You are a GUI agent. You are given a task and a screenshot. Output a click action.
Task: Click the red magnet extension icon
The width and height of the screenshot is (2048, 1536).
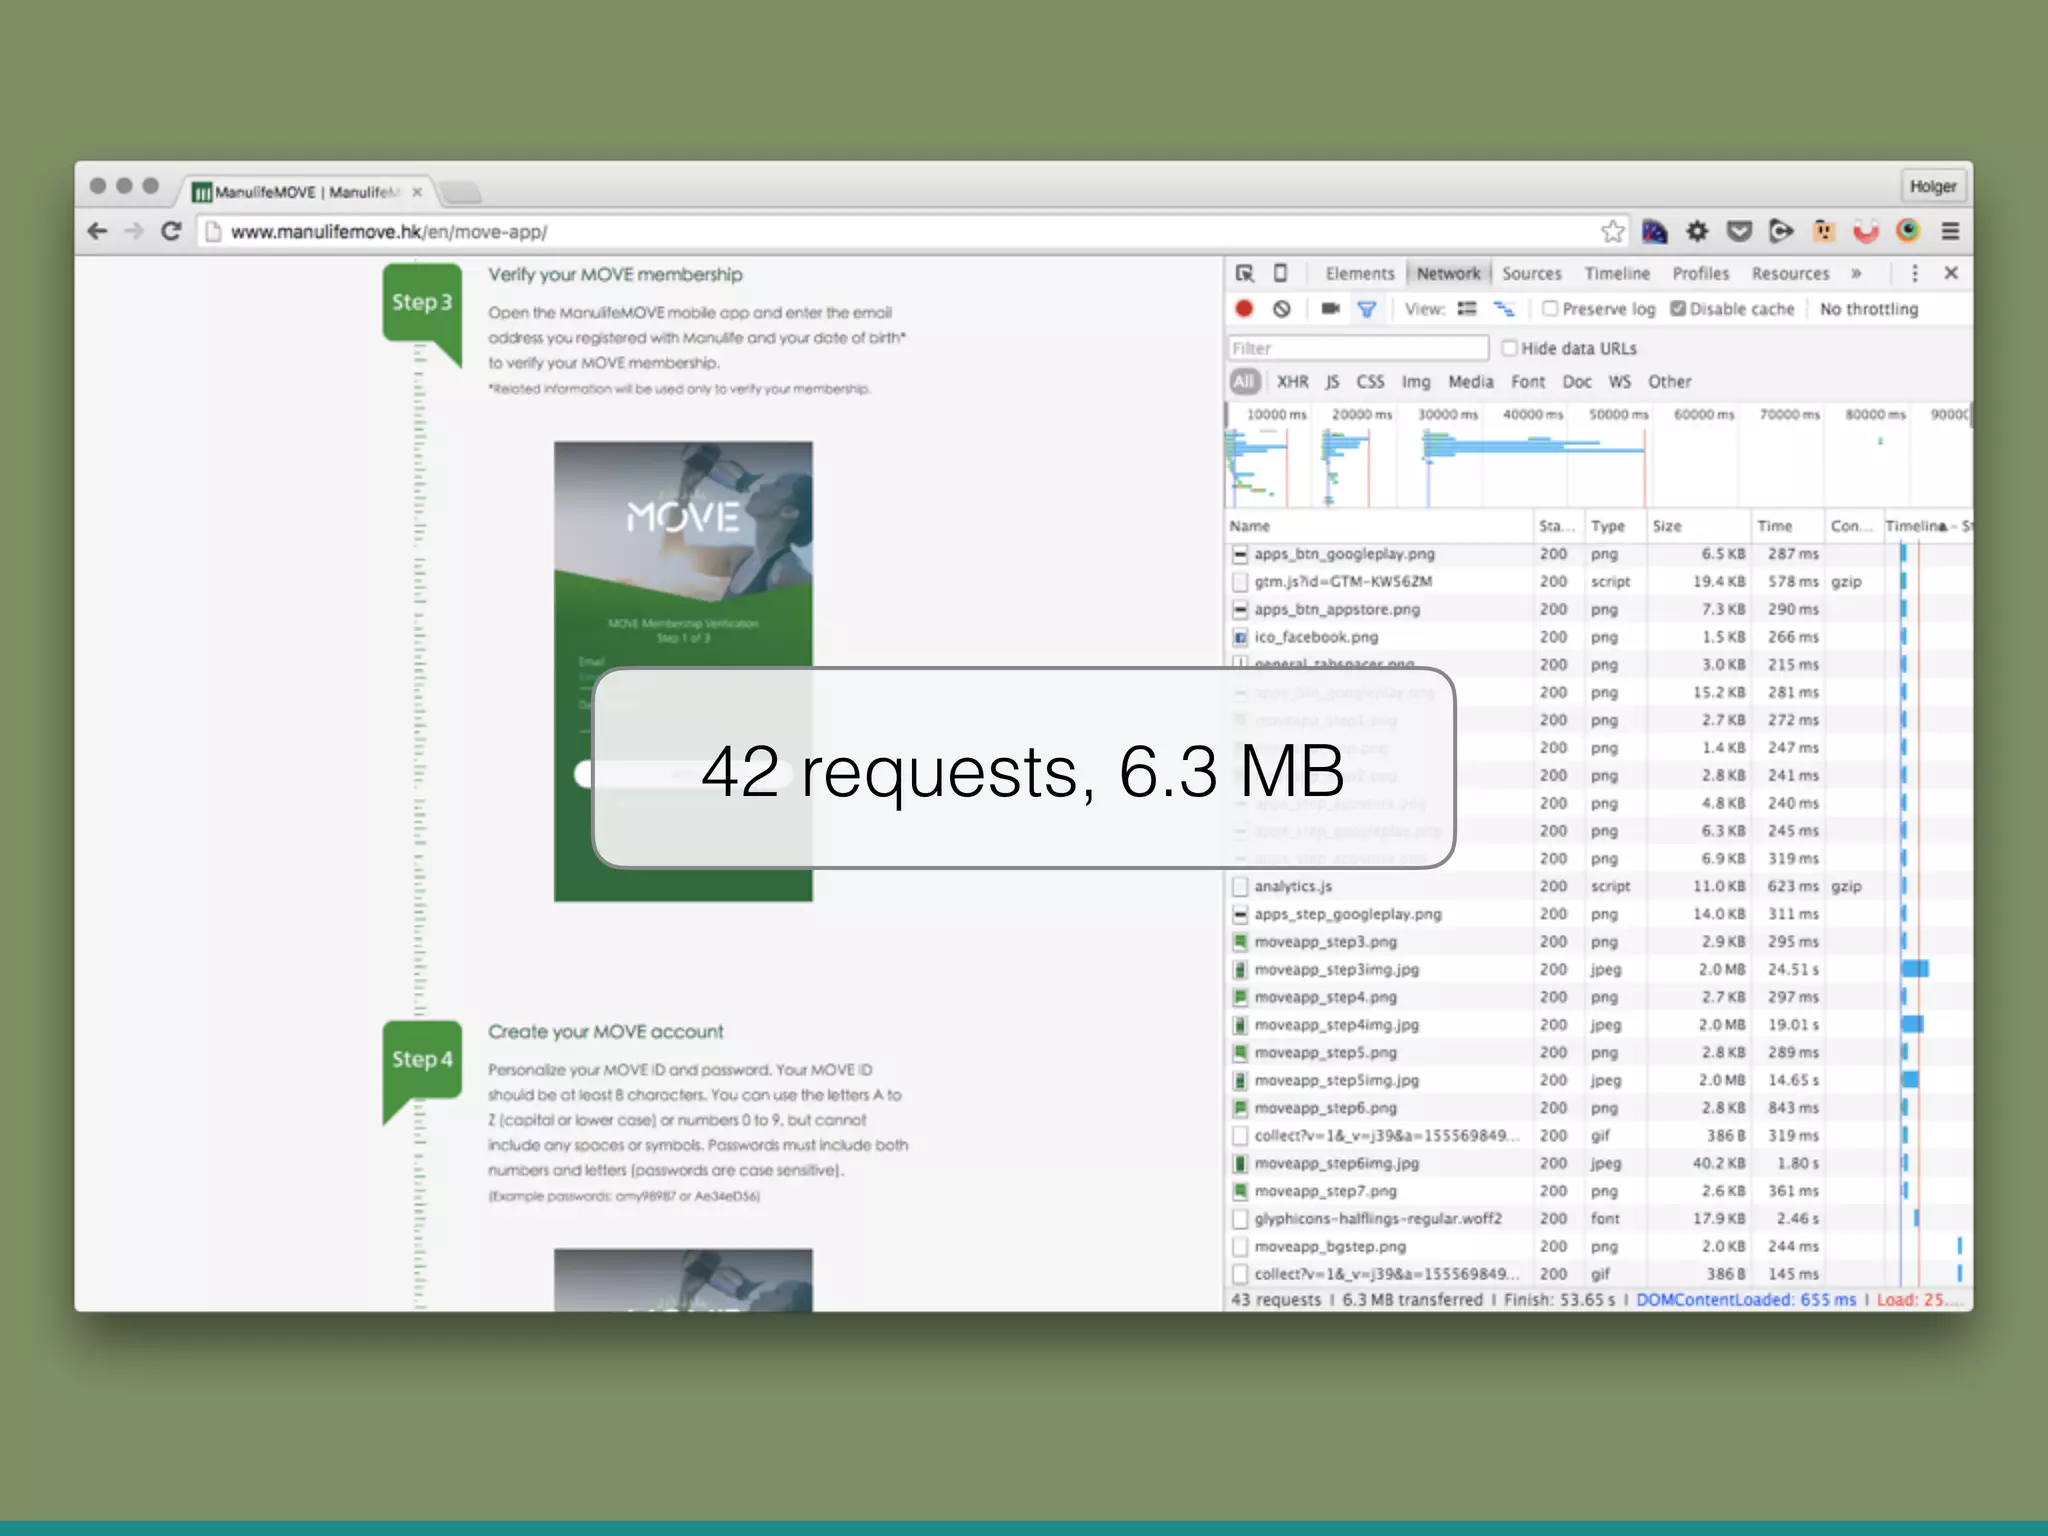[x=1866, y=231]
